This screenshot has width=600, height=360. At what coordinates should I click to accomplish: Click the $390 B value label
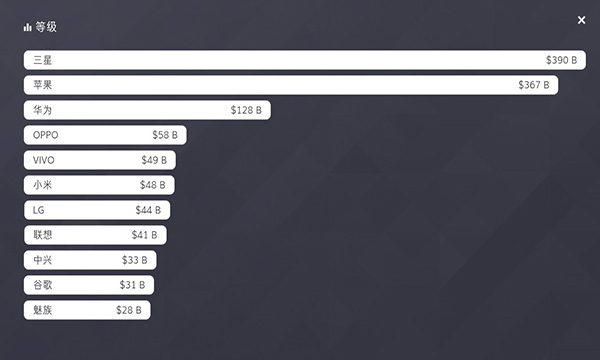tap(561, 60)
